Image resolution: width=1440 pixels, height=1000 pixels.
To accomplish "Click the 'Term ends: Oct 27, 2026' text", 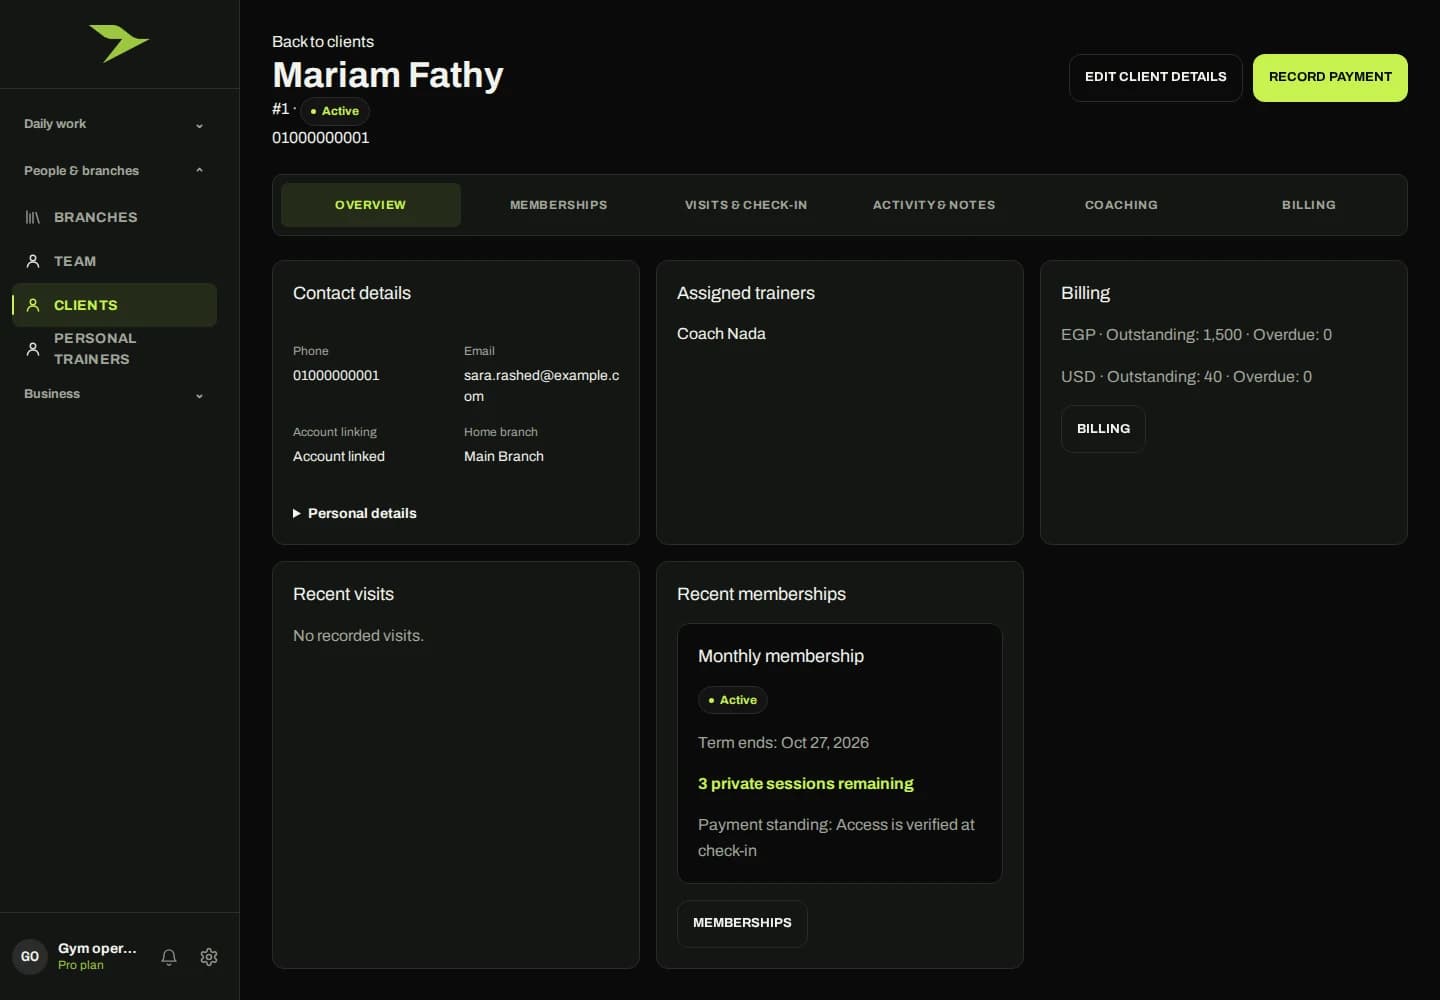I will pyautogui.click(x=783, y=743).
